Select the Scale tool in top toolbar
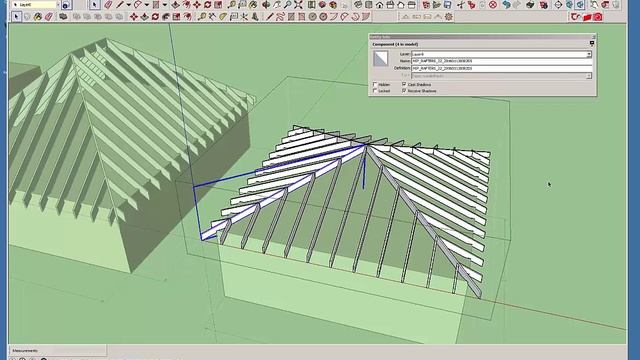Viewport: 640px width, 360px height. pos(218,5)
